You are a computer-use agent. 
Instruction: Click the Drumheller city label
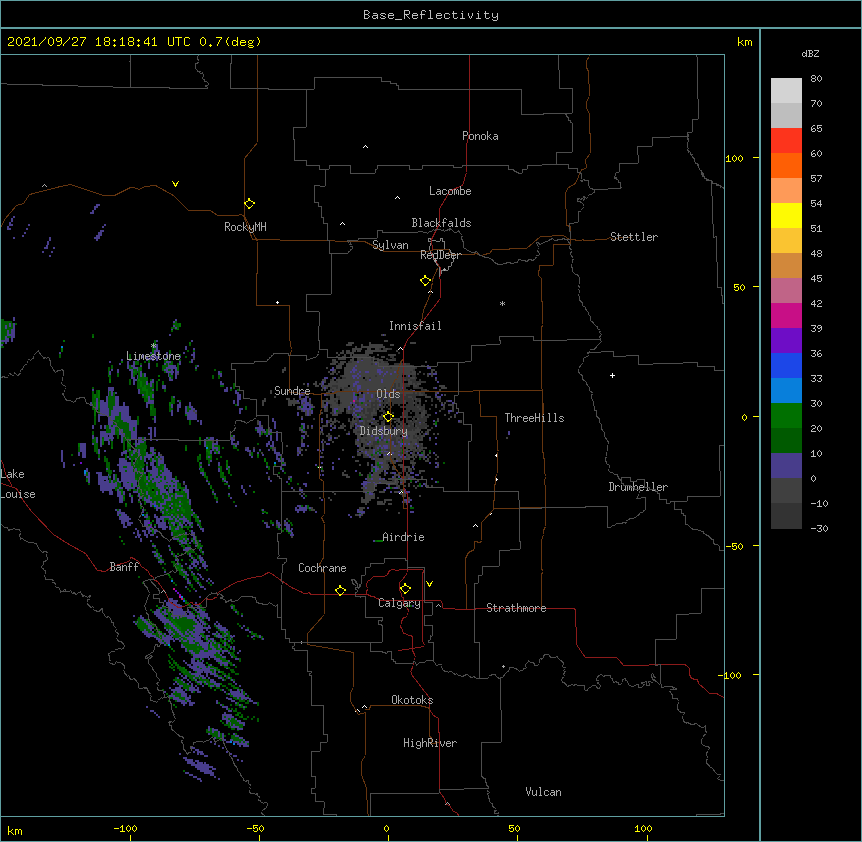[x=638, y=487]
